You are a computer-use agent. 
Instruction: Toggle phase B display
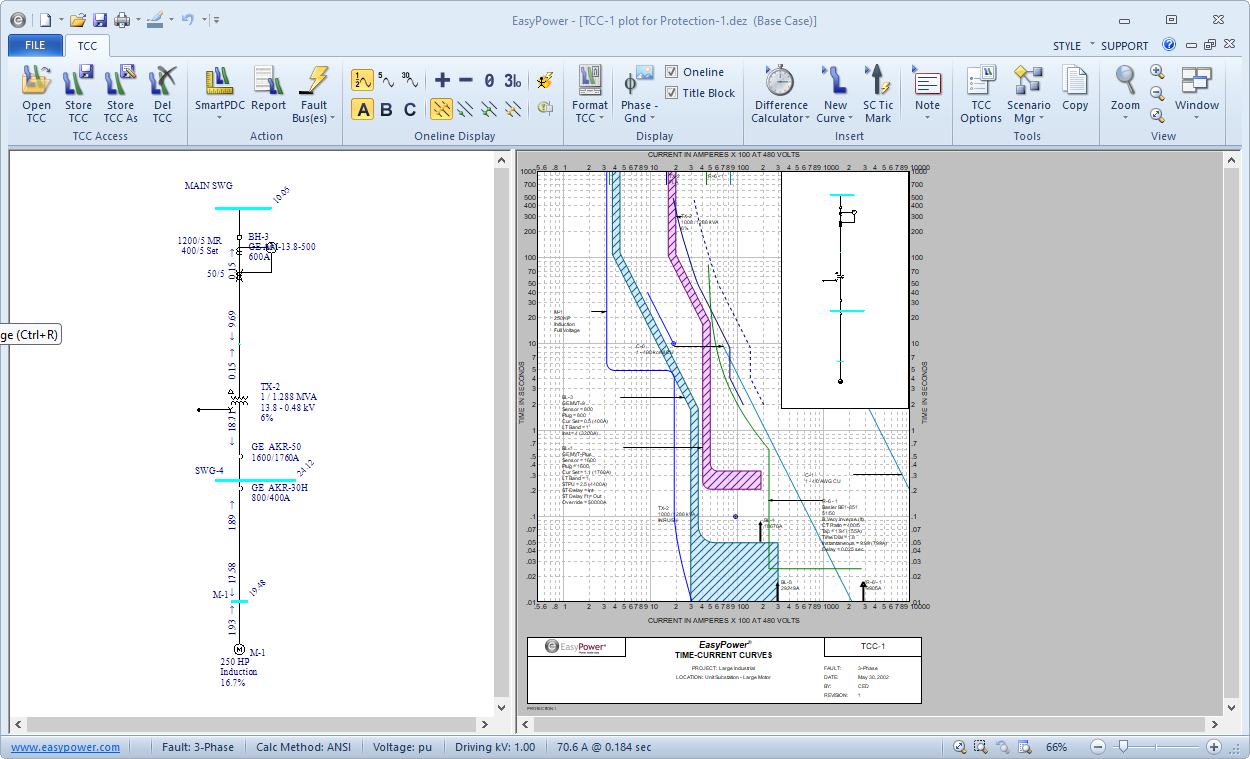pyautogui.click(x=386, y=109)
